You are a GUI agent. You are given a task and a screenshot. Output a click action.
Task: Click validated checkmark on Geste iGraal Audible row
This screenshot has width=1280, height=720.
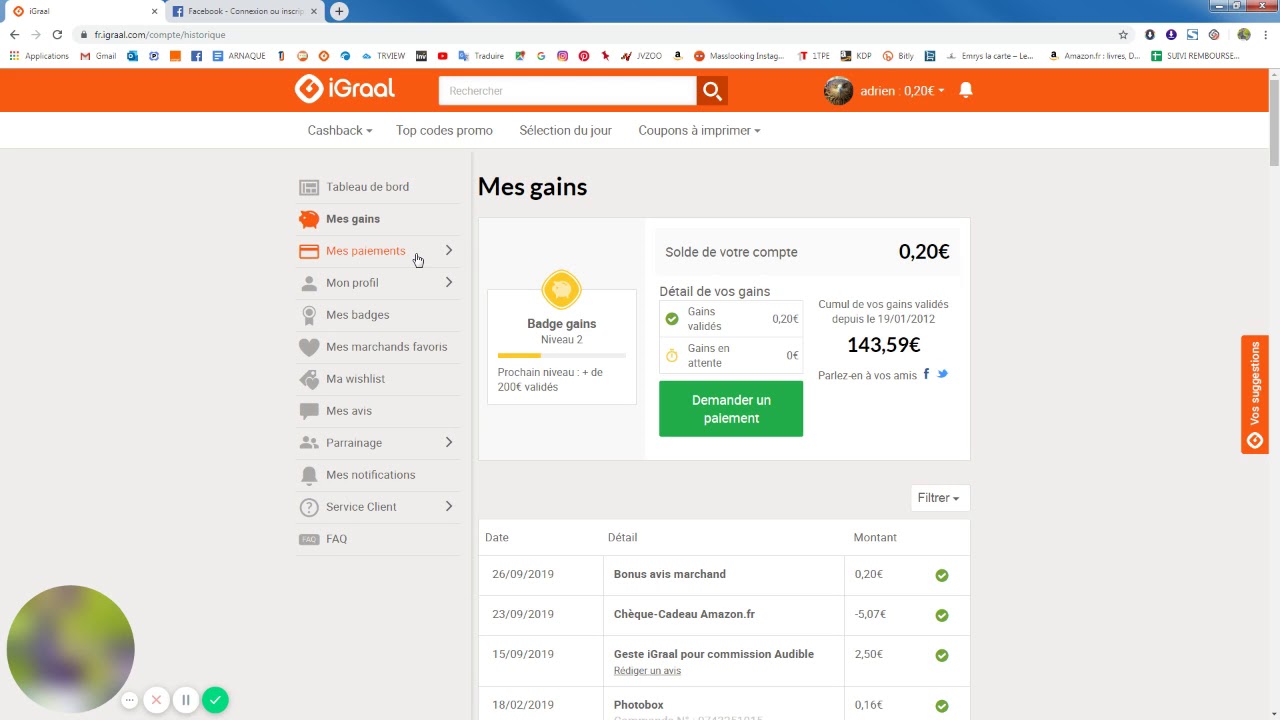[941, 655]
